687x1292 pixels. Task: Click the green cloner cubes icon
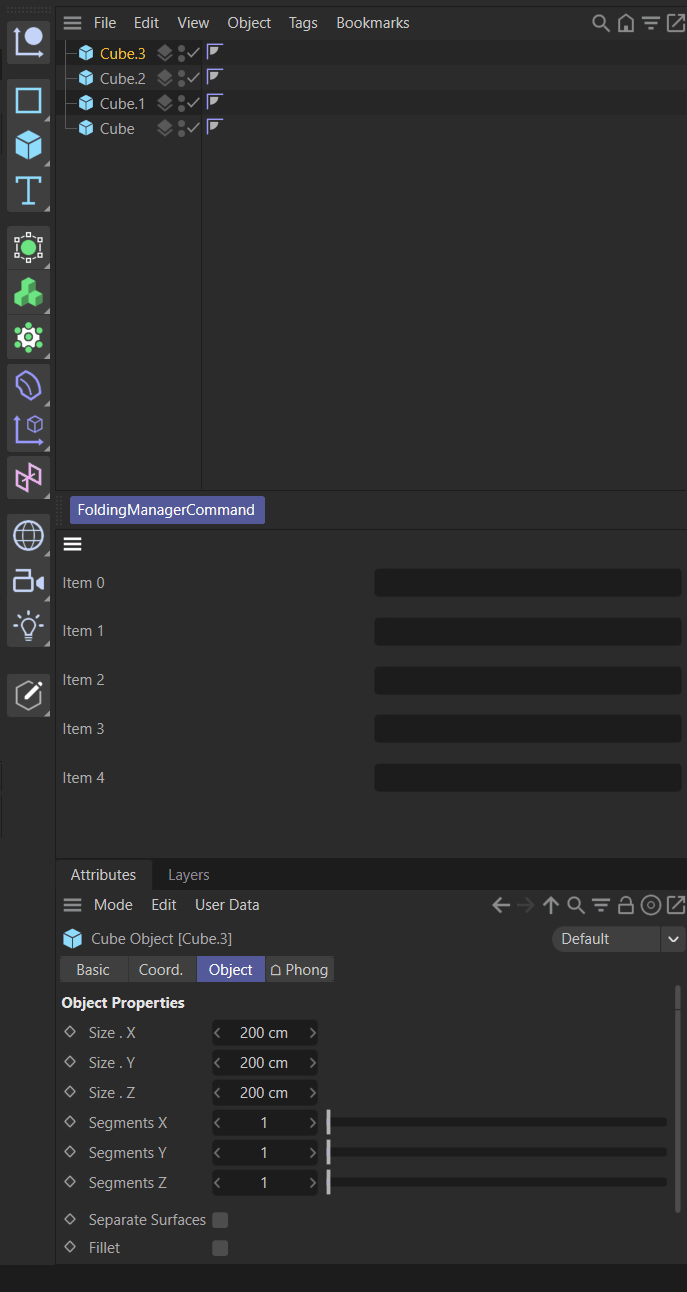28,293
